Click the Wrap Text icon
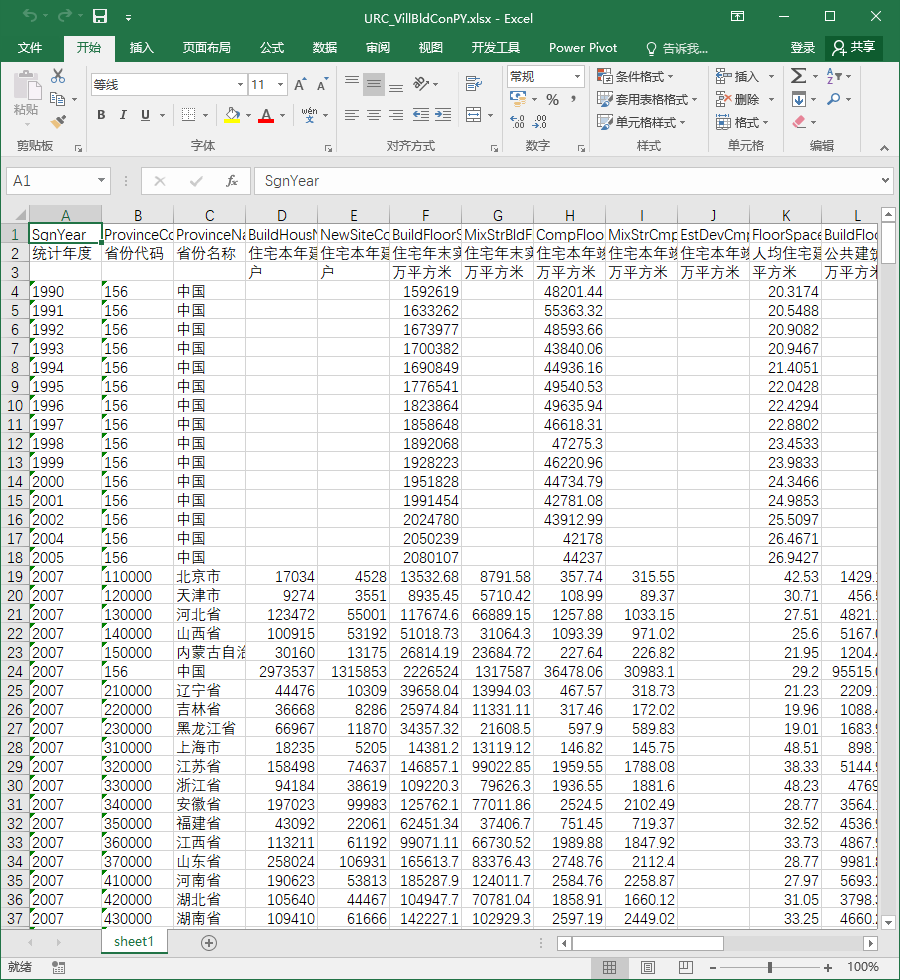The width and height of the screenshot is (900, 980). (474, 83)
